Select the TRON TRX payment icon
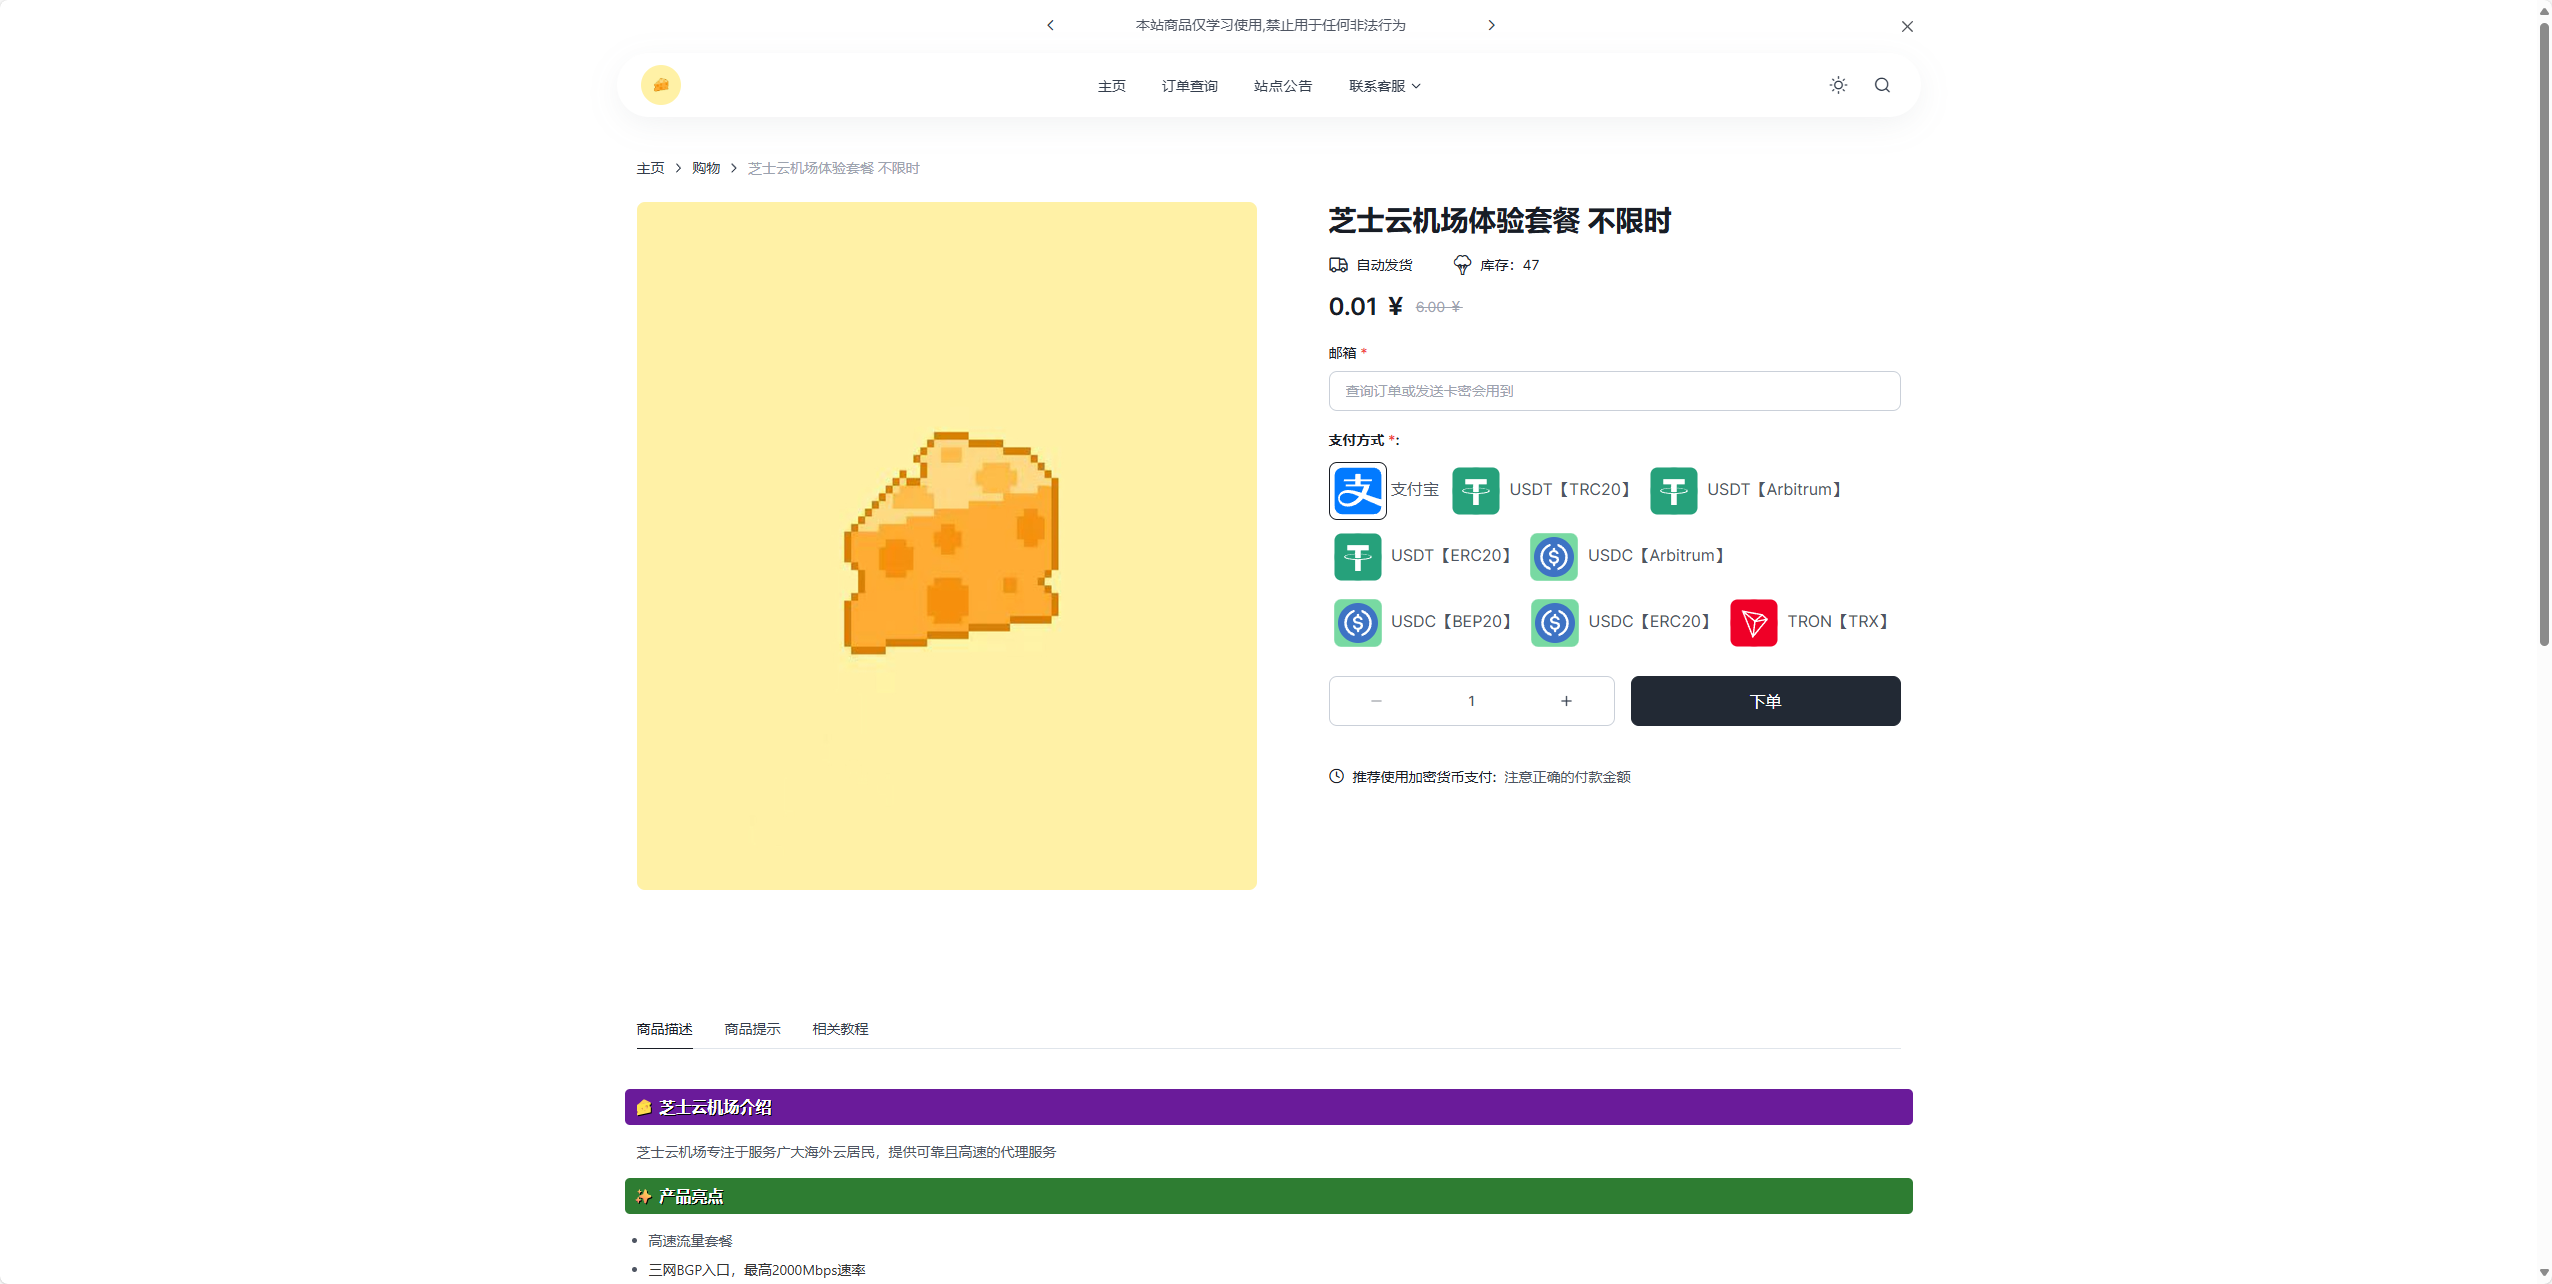The image size is (2552, 1284). point(1753,622)
